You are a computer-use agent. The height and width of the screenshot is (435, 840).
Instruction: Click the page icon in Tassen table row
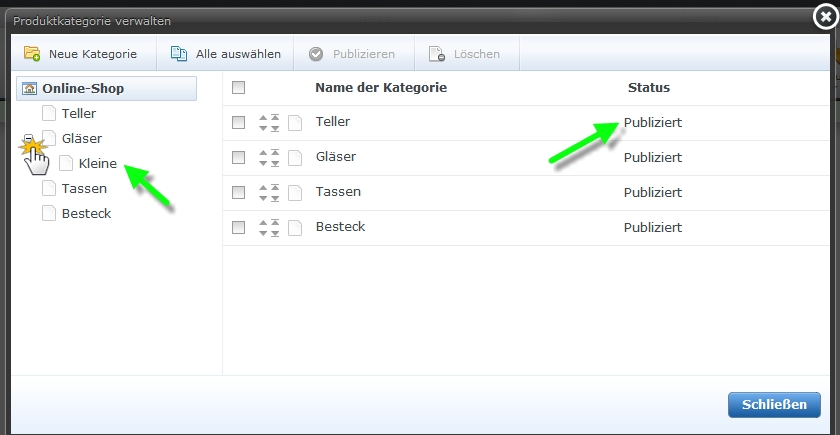point(295,192)
